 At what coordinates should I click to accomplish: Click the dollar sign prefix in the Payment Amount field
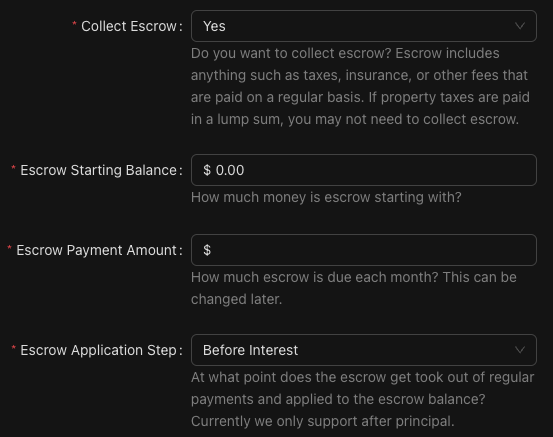[x=207, y=250]
